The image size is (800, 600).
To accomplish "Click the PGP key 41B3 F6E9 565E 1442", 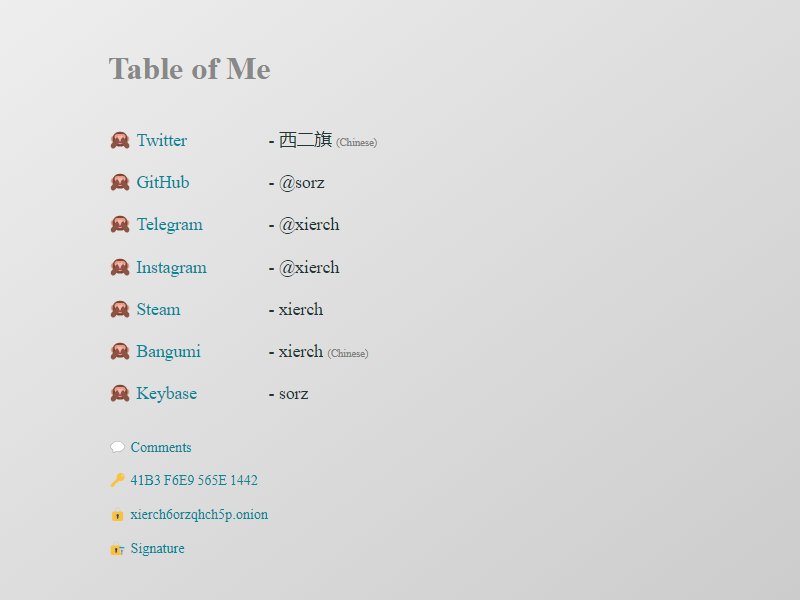I will point(194,481).
